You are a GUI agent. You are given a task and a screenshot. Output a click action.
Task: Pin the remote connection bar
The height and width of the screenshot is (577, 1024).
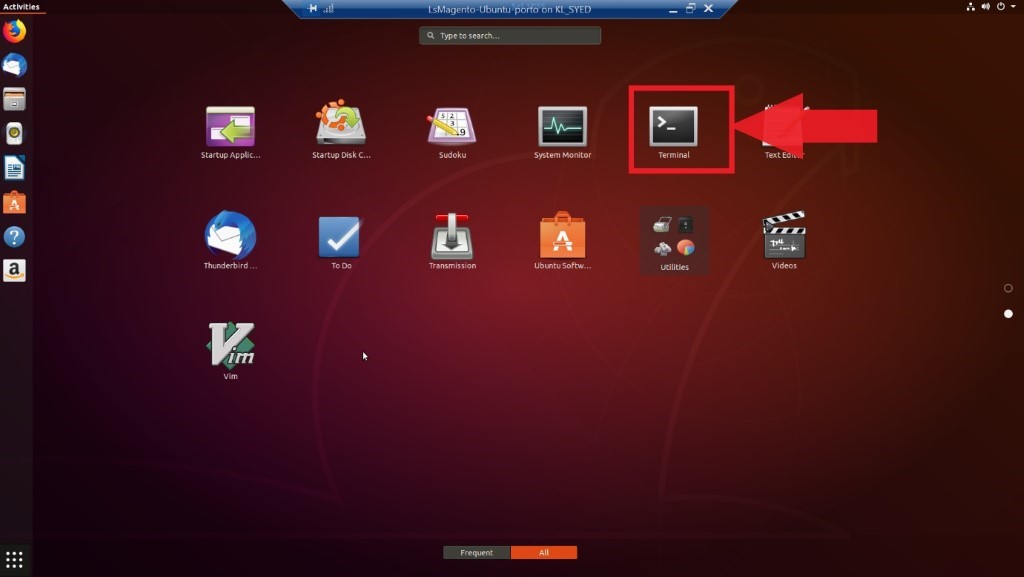click(x=313, y=8)
